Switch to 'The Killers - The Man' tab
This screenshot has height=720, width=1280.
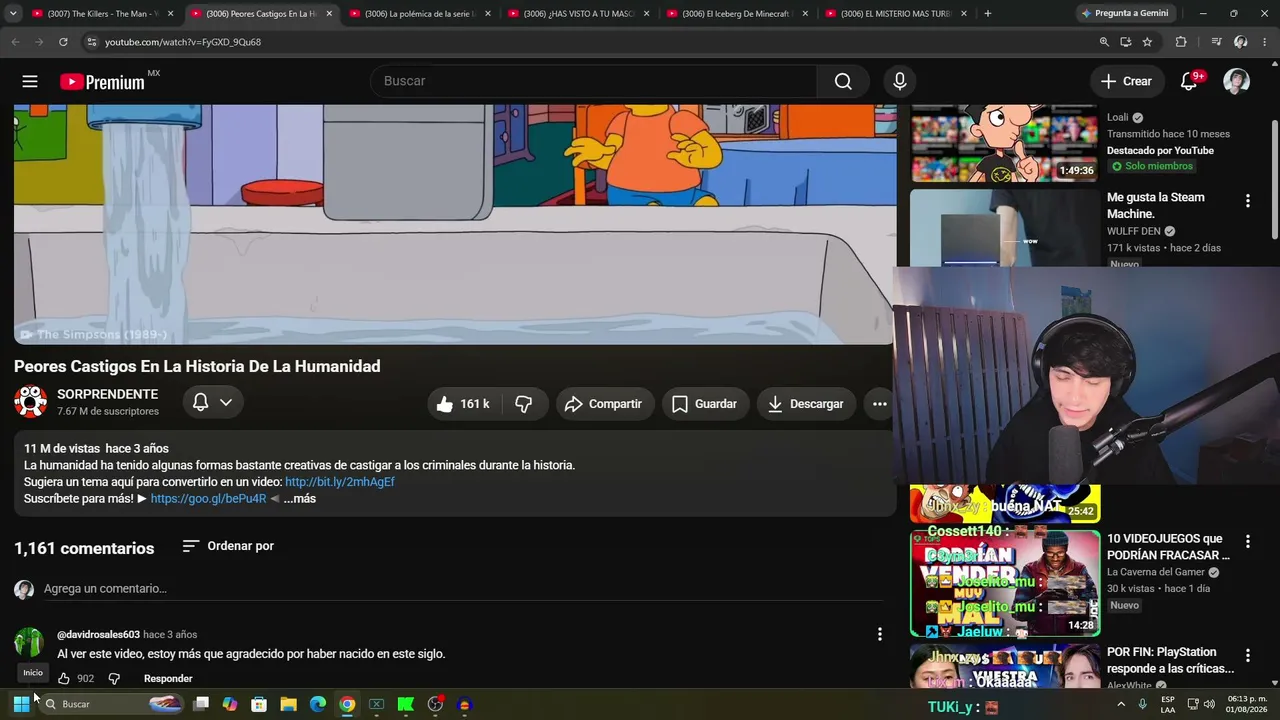click(x=102, y=14)
